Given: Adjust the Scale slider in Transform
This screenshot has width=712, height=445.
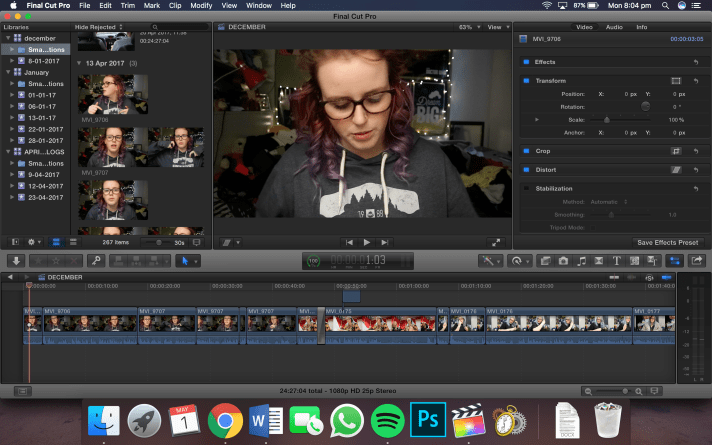Looking at the screenshot, I should (x=606, y=119).
